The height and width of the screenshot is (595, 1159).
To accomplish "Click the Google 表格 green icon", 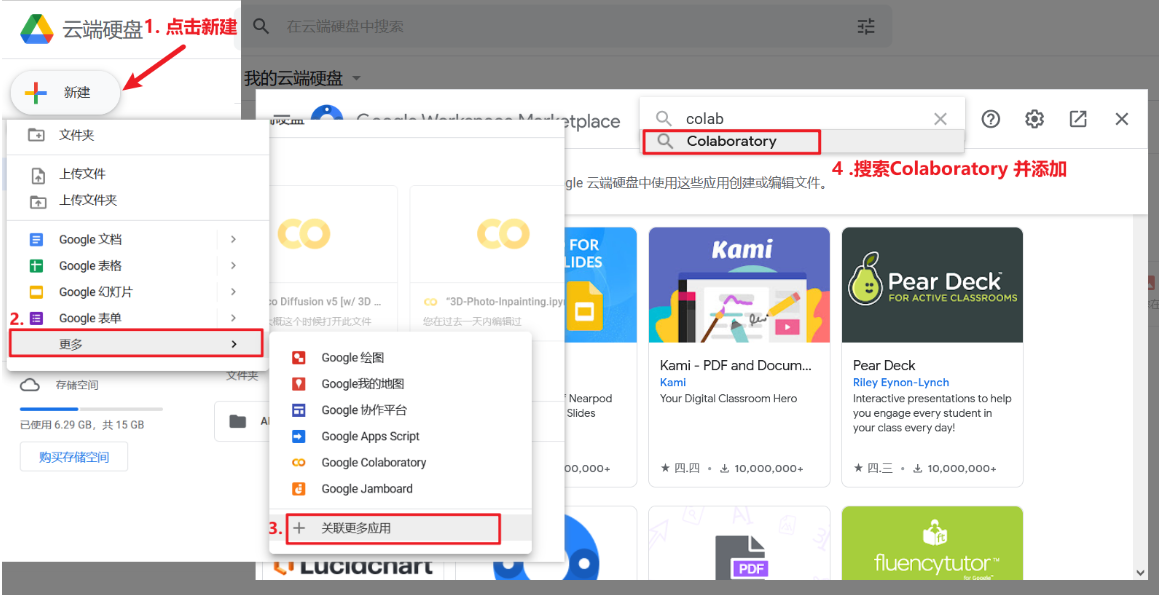I will point(36,265).
